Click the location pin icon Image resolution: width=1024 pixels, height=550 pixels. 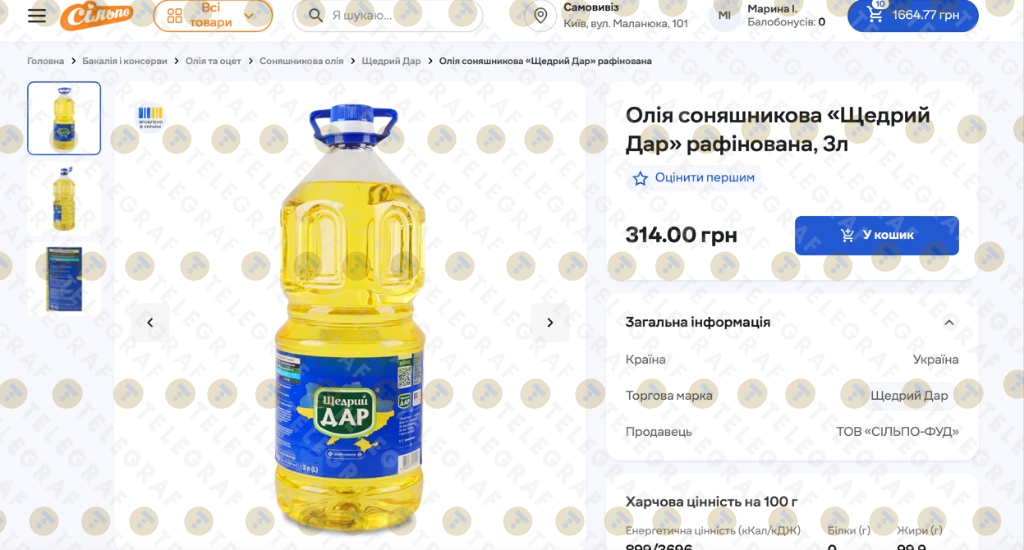[x=541, y=16]
